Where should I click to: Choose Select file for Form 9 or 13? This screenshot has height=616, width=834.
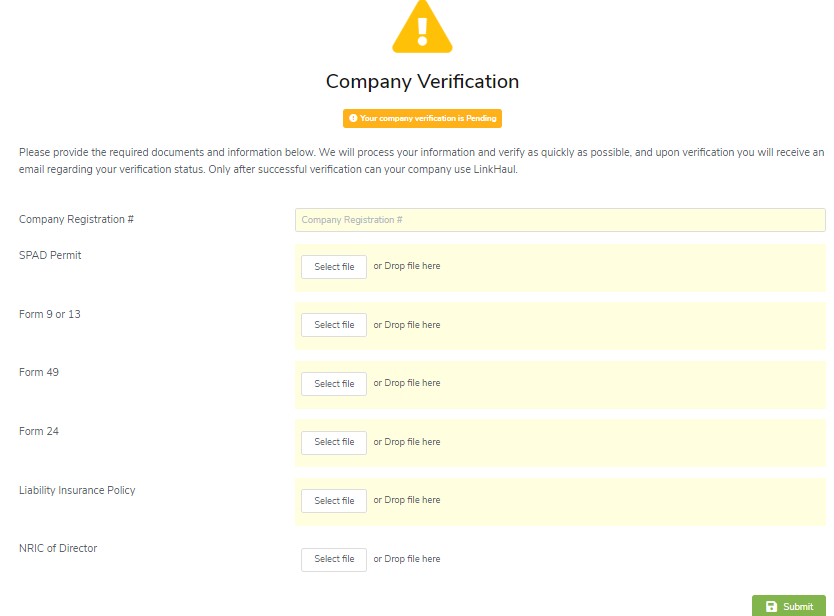(334, 325)
